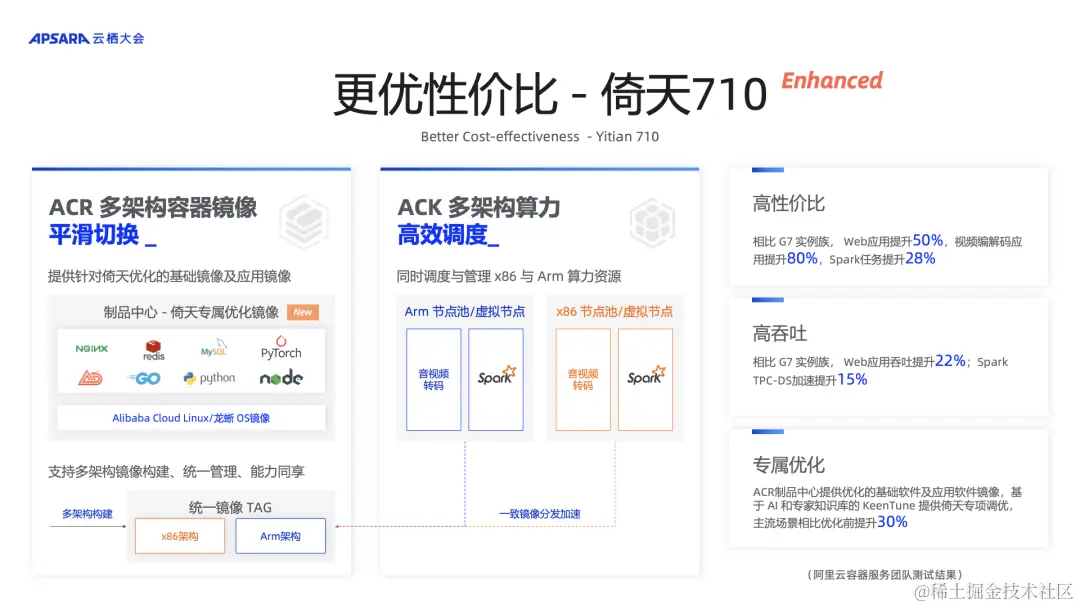Expand the x86 节点池/虚拟节点 section
This screenshot has width=1080, height=608.
pos(614,312)
